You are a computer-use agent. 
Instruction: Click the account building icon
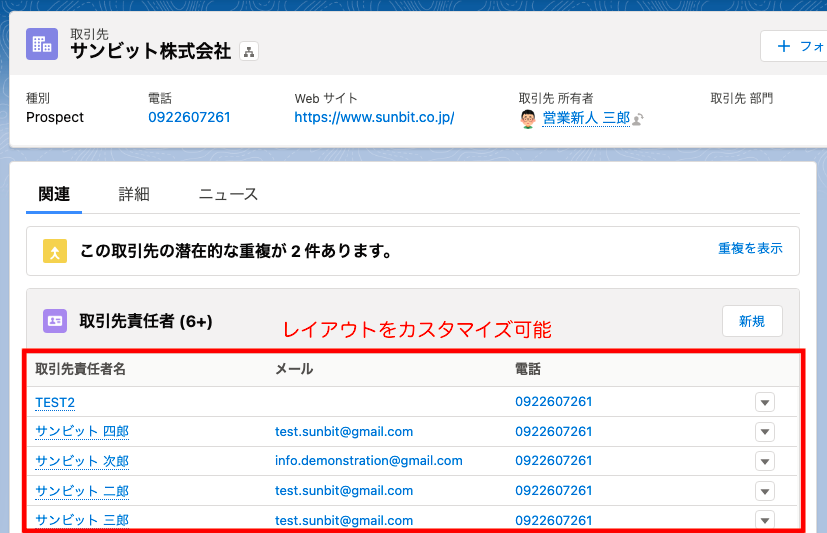tap(42, 44)
